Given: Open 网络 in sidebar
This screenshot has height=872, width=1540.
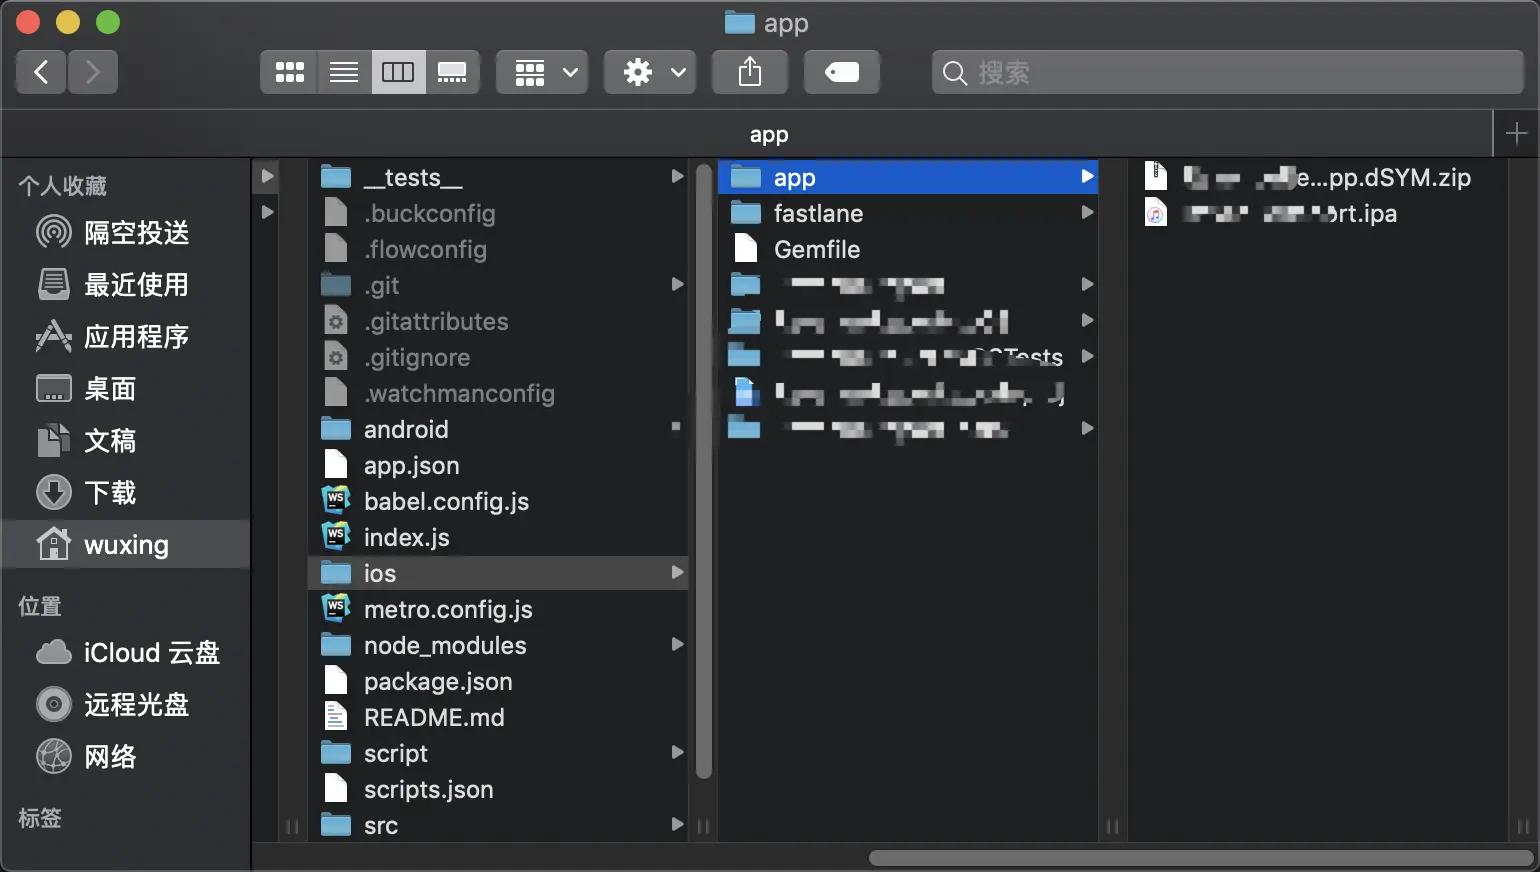Looking at the screenshot, I should (x=126, y=756).
